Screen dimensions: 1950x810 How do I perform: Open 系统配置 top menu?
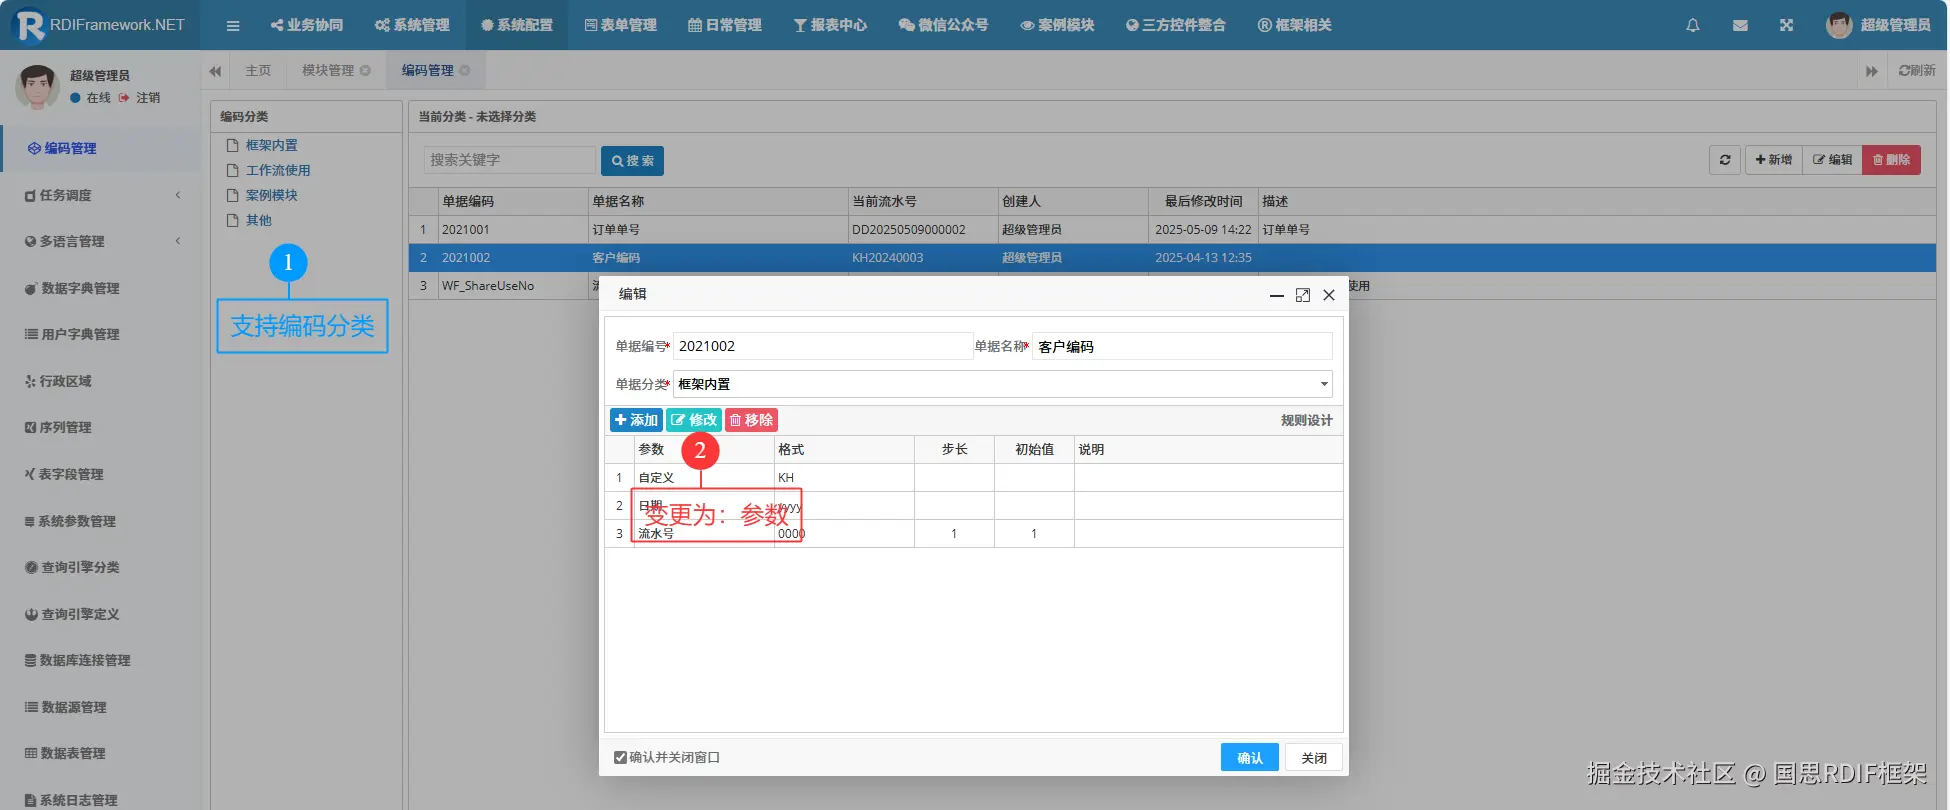click(516, 25)
